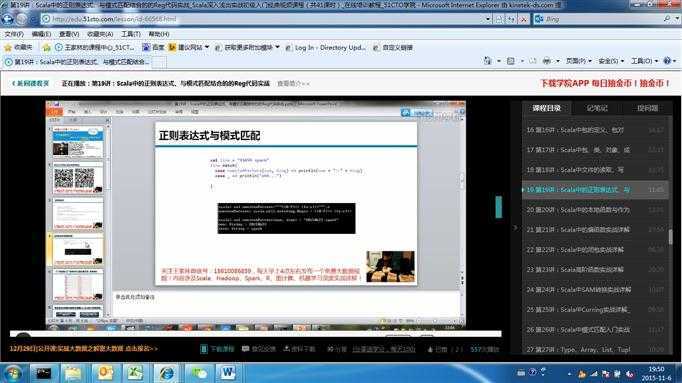Click the 返回课程页 back link
Viewport: 682px width, 383px height.
(x=30, y=83)
